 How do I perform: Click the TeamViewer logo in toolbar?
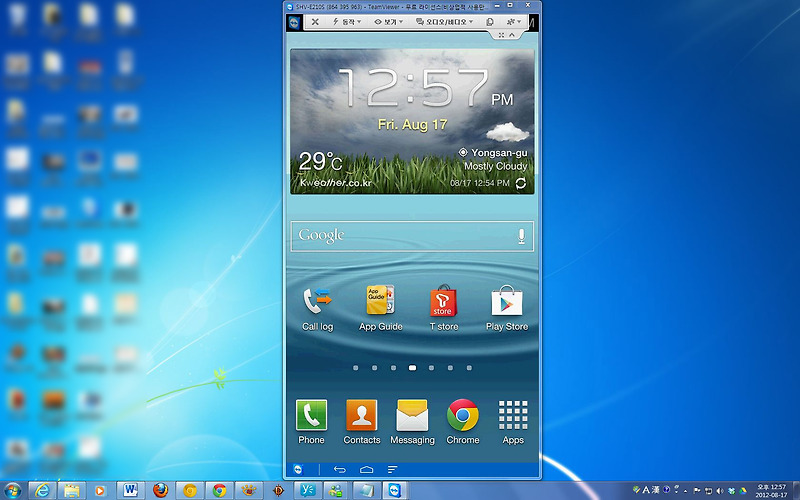294,22
